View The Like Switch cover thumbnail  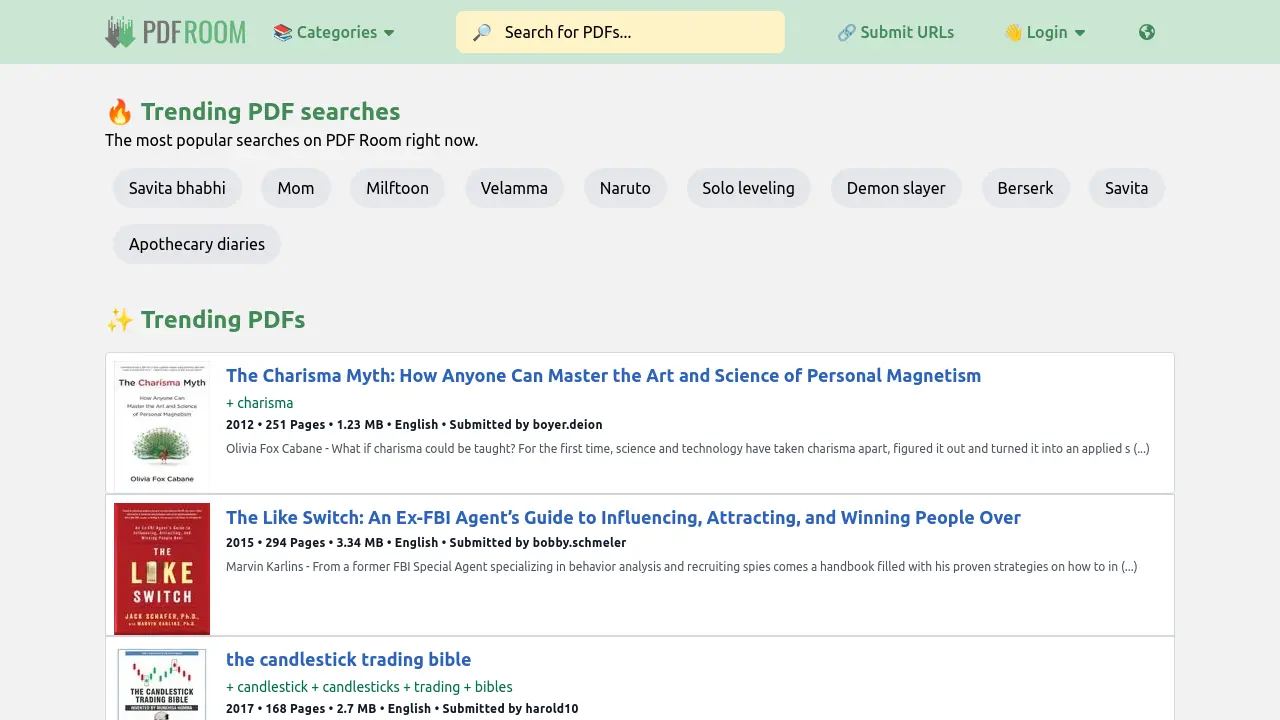(162, 569)
